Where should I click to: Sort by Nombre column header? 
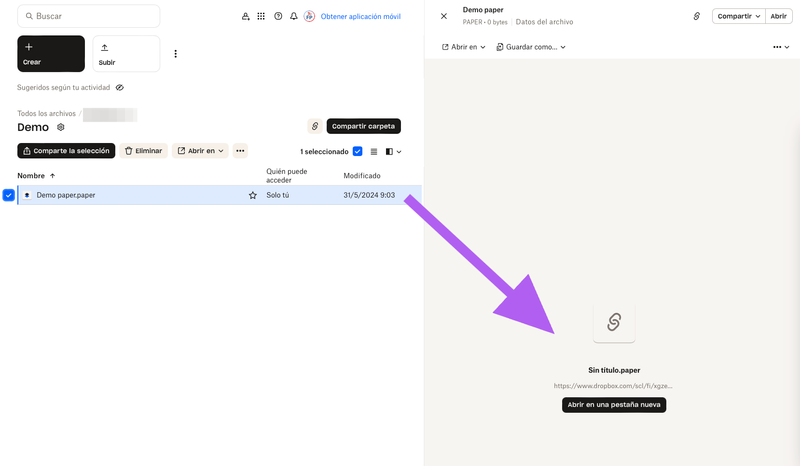[36, 176]
